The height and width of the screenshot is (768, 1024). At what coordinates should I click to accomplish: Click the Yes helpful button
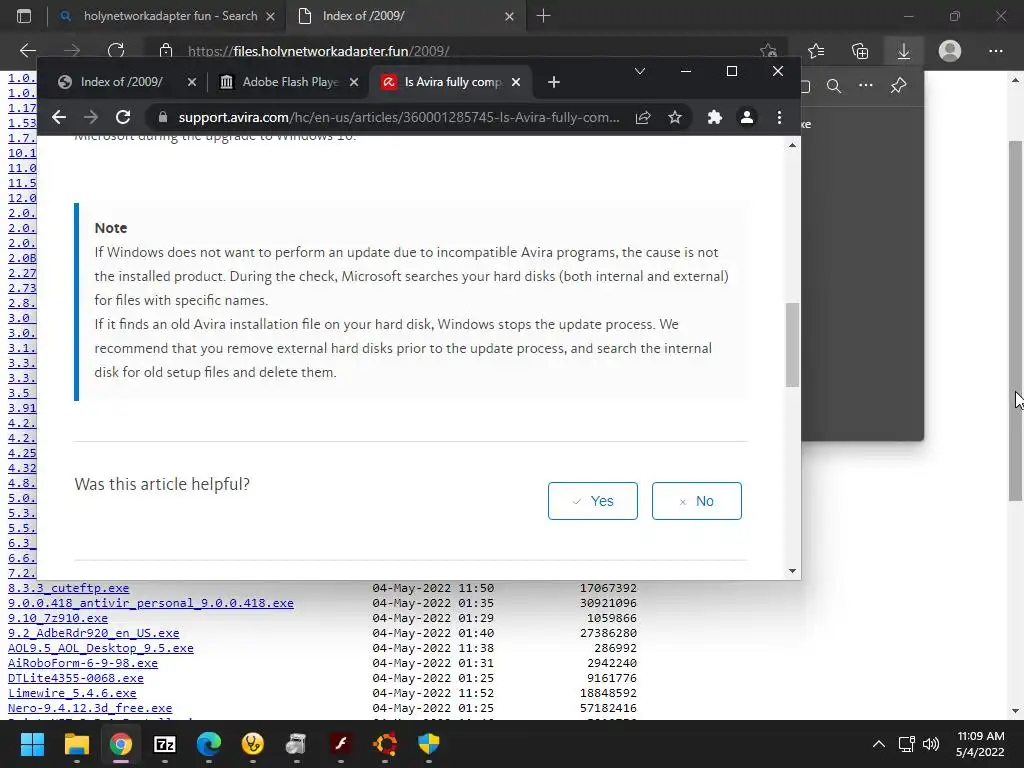(x=592, y=501)
